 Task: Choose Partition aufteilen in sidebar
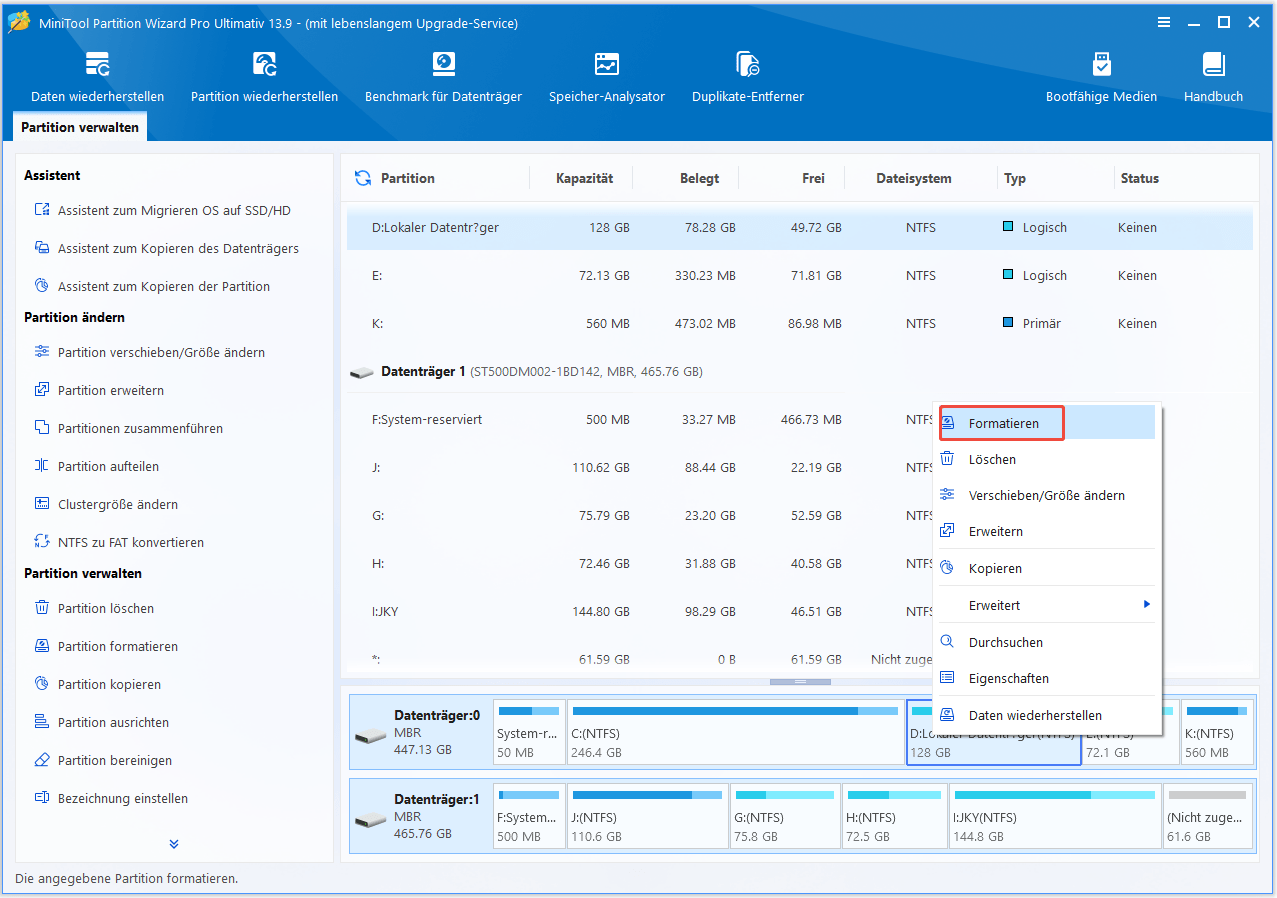[x=96, y=466]
